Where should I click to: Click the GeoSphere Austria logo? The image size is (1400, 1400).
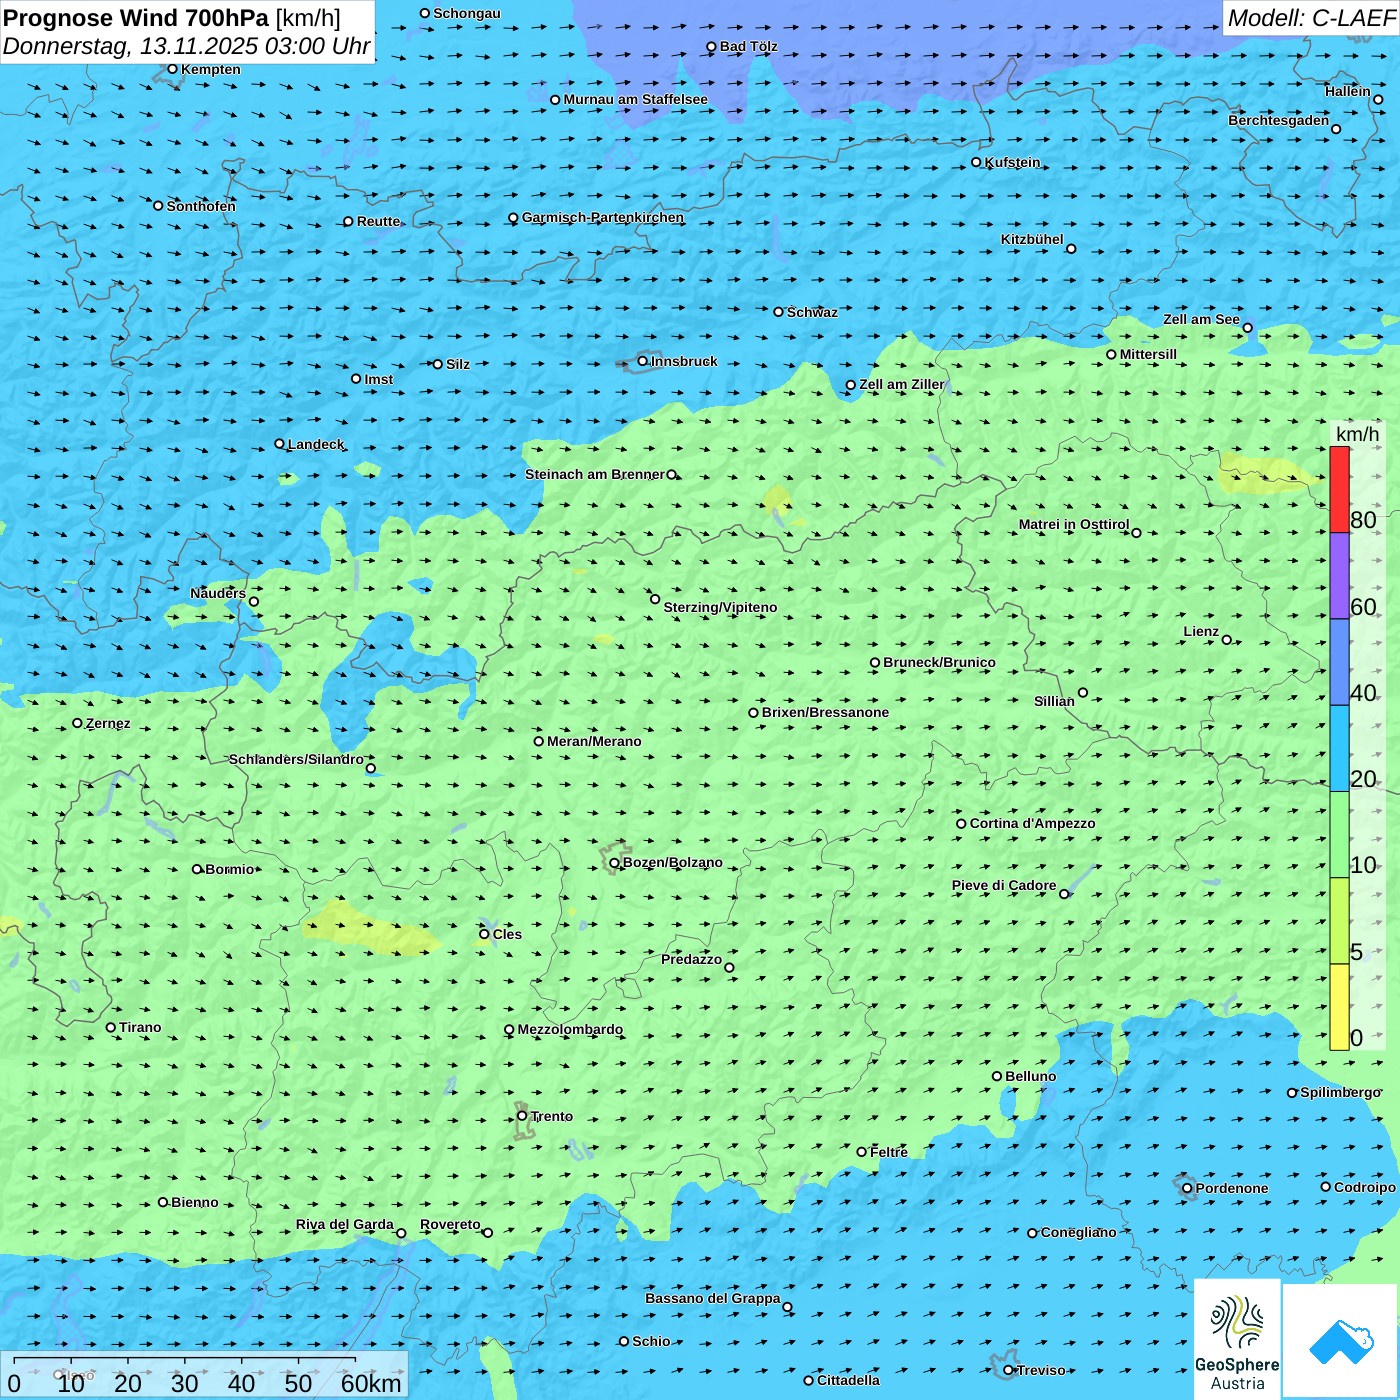point(1237,1338)
